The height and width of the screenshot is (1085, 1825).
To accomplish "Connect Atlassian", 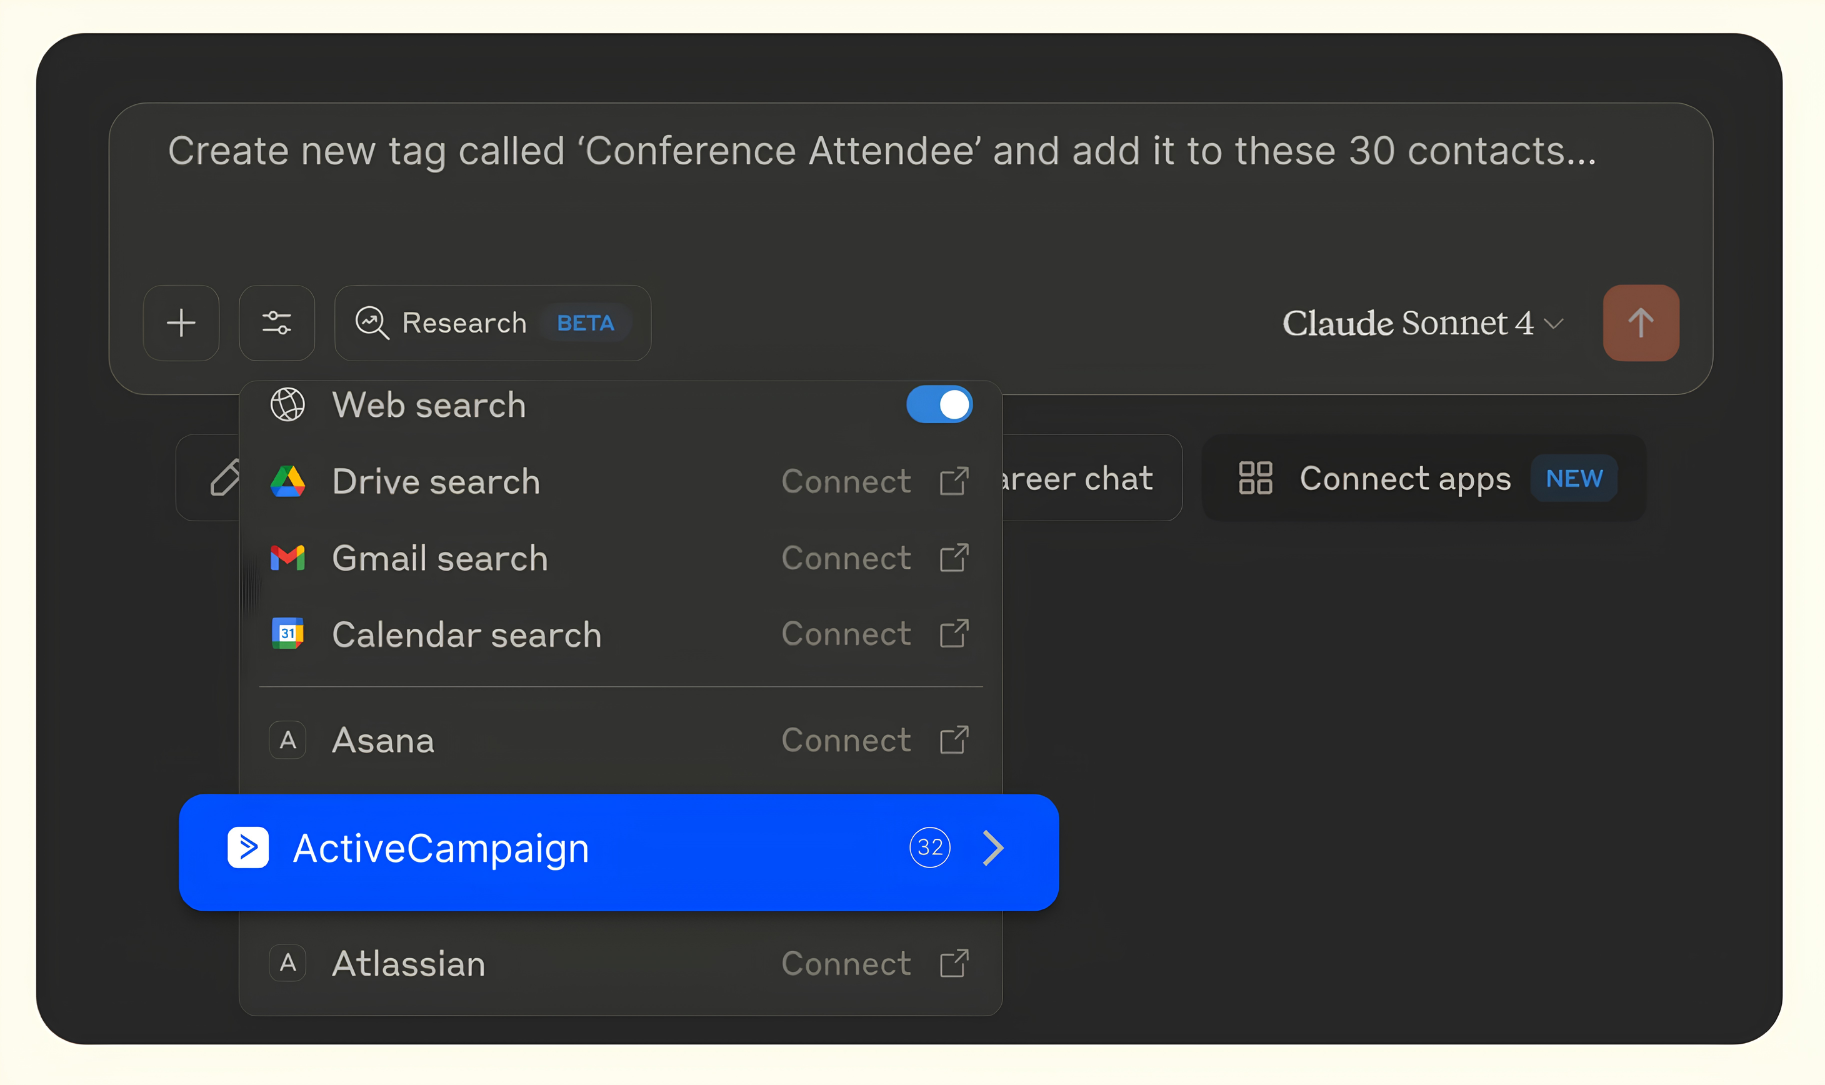I will pos(846,963).
